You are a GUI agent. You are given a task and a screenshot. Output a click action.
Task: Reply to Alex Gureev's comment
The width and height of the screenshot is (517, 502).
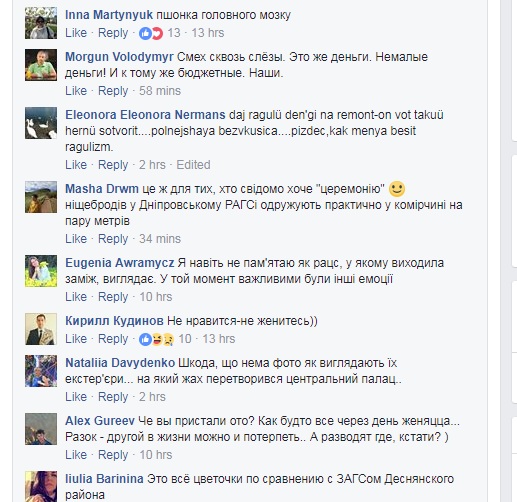[113, 455]
